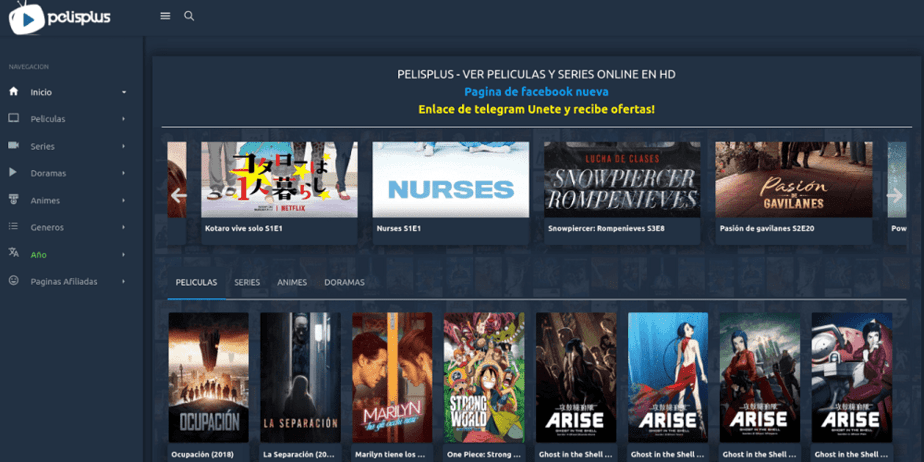This screenshot has width=924, height=462.
Task: Click the One Piece: Strong title text
Action: pos(484,455)
